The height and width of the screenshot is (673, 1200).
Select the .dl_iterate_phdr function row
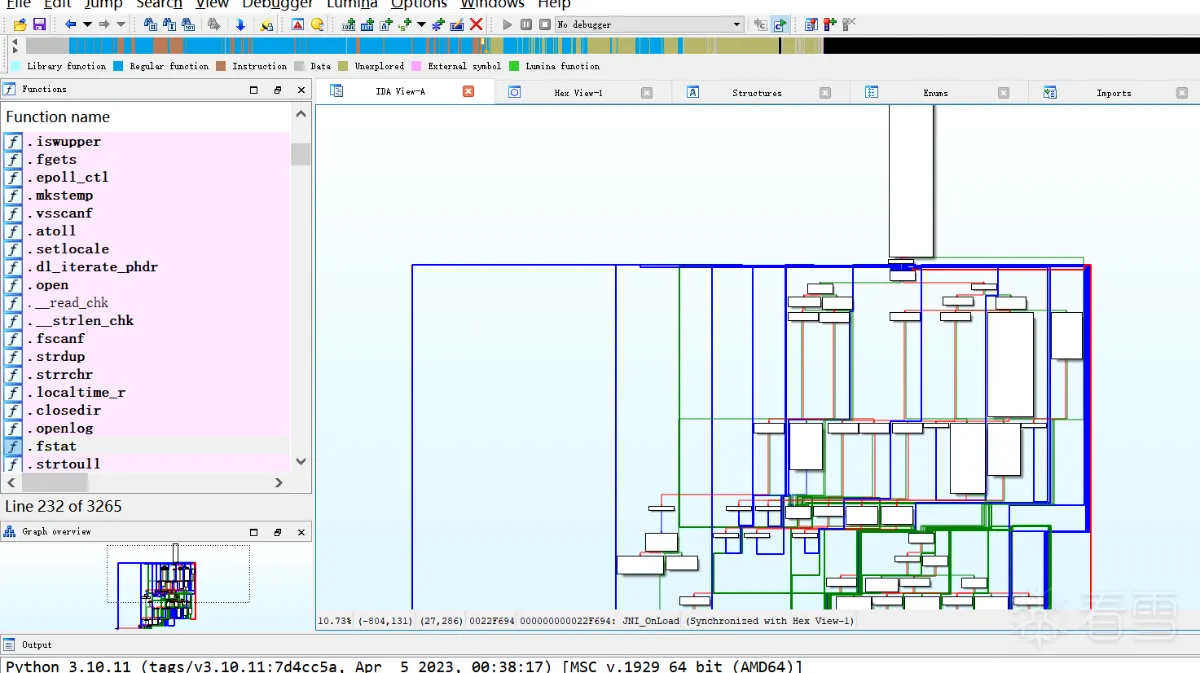tap(146, 267)
